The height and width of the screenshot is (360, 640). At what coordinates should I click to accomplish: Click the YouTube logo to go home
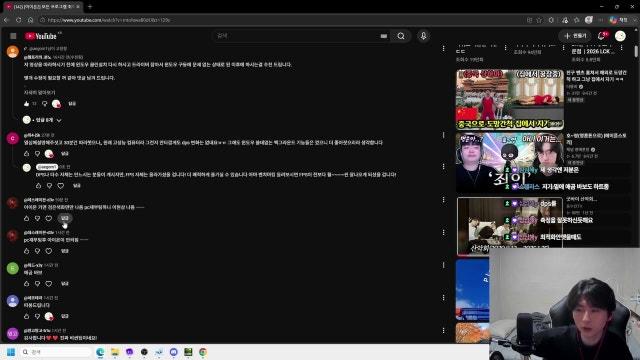[40, 36]
